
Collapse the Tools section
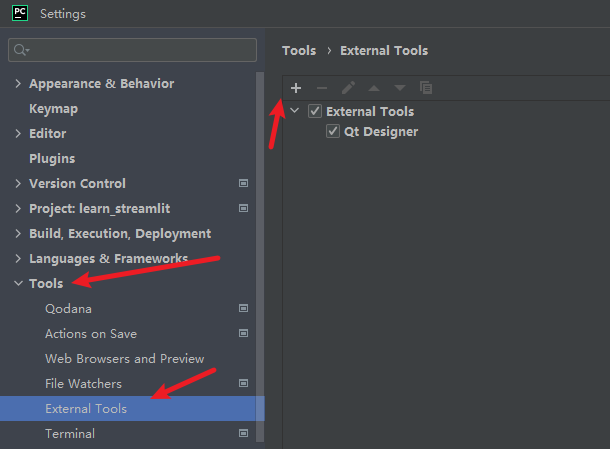point(18,284)
